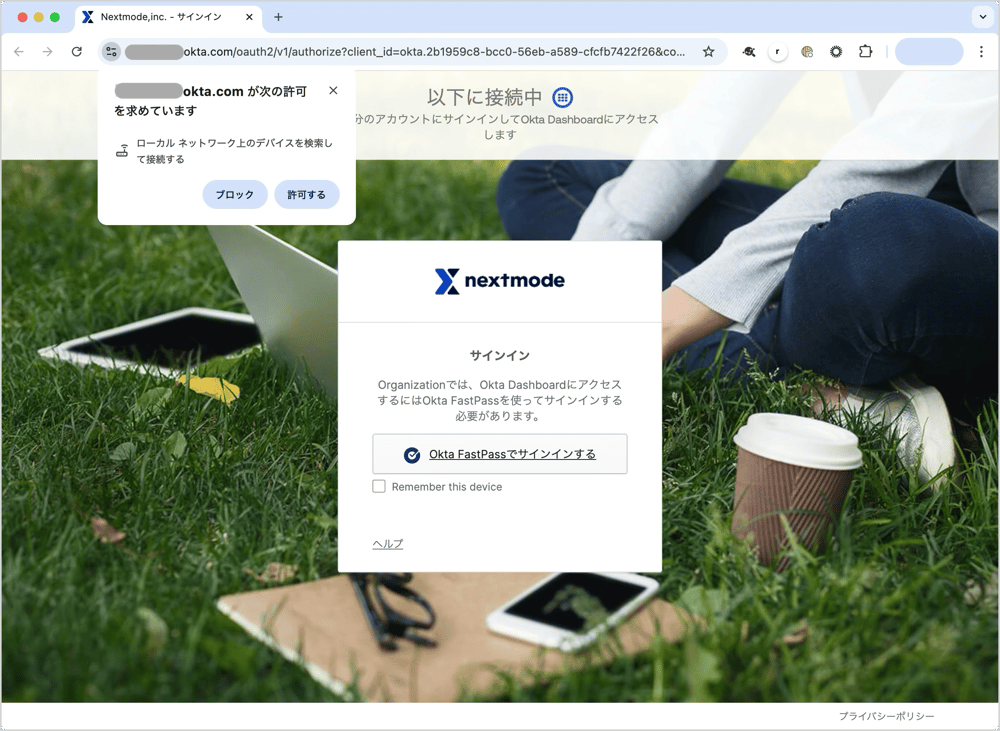Image resolution: width=1000 pixels, height=731 pixels.
Task: Click the browser forward arrow
Action: click(48, 52)
